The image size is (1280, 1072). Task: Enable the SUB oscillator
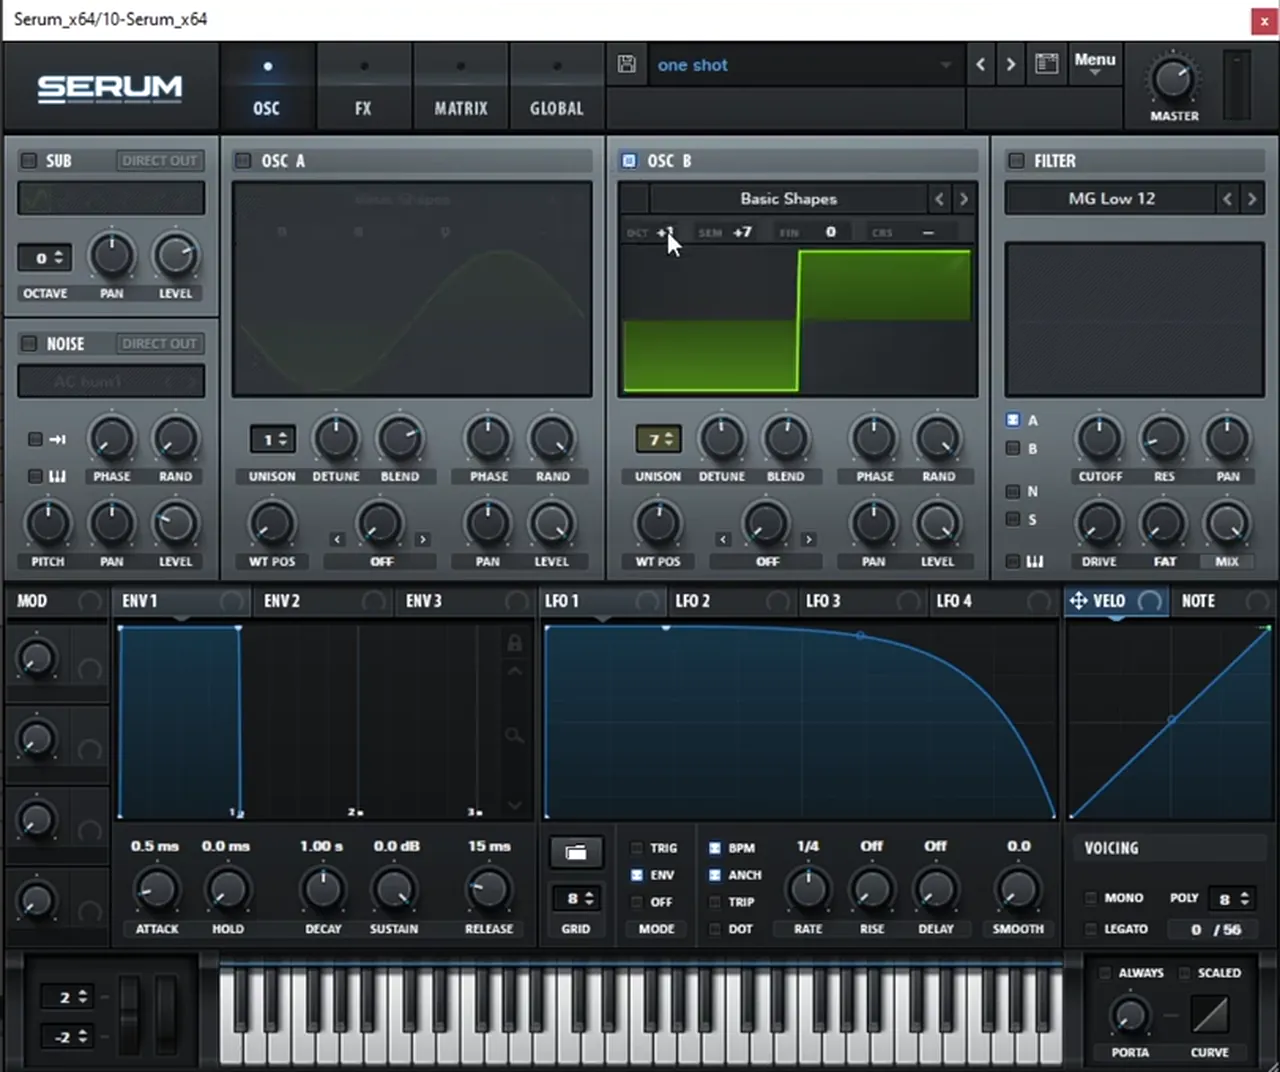pos(29,160)
